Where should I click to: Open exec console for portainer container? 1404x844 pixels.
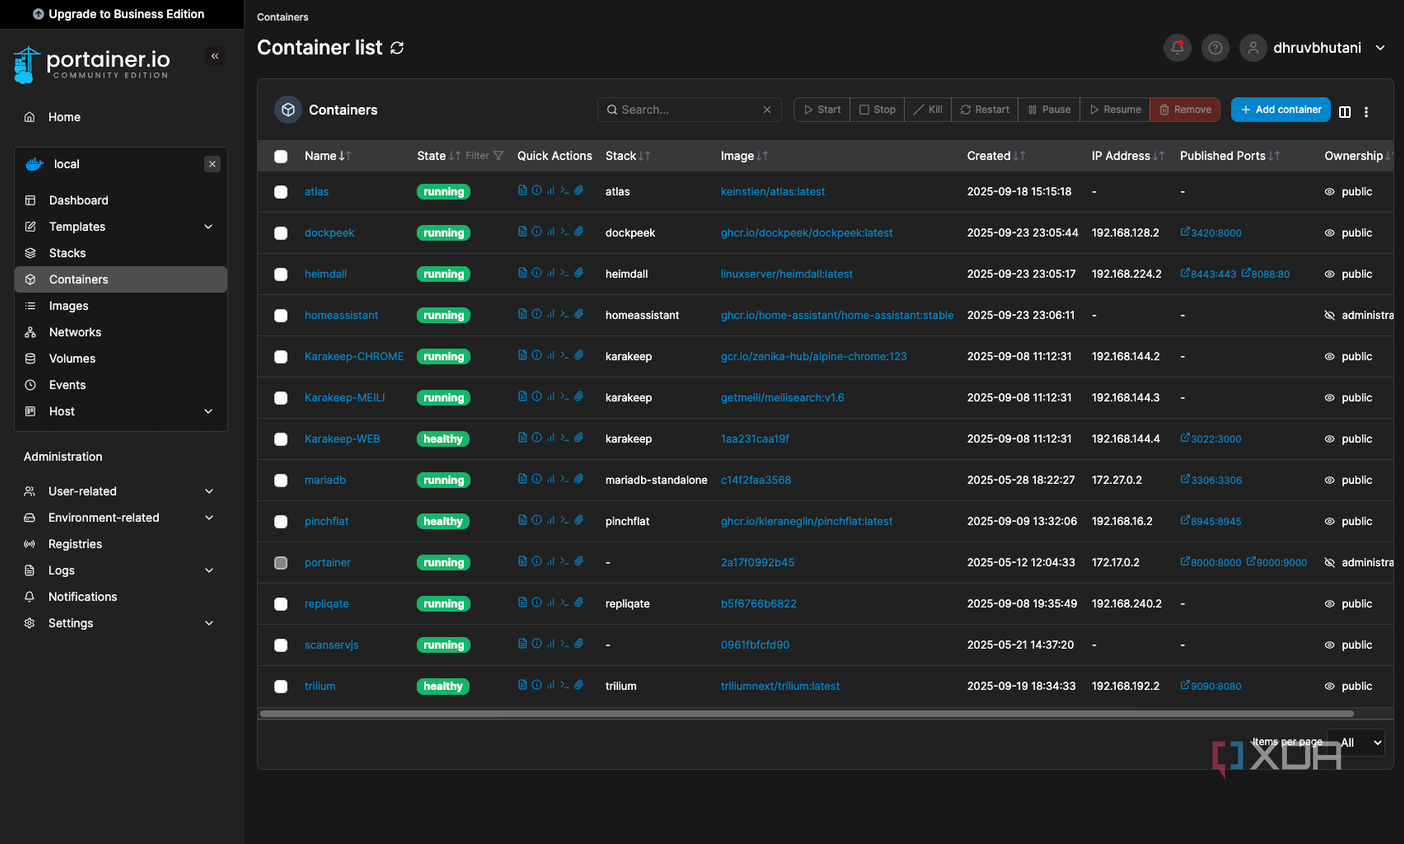click(564, 561)
